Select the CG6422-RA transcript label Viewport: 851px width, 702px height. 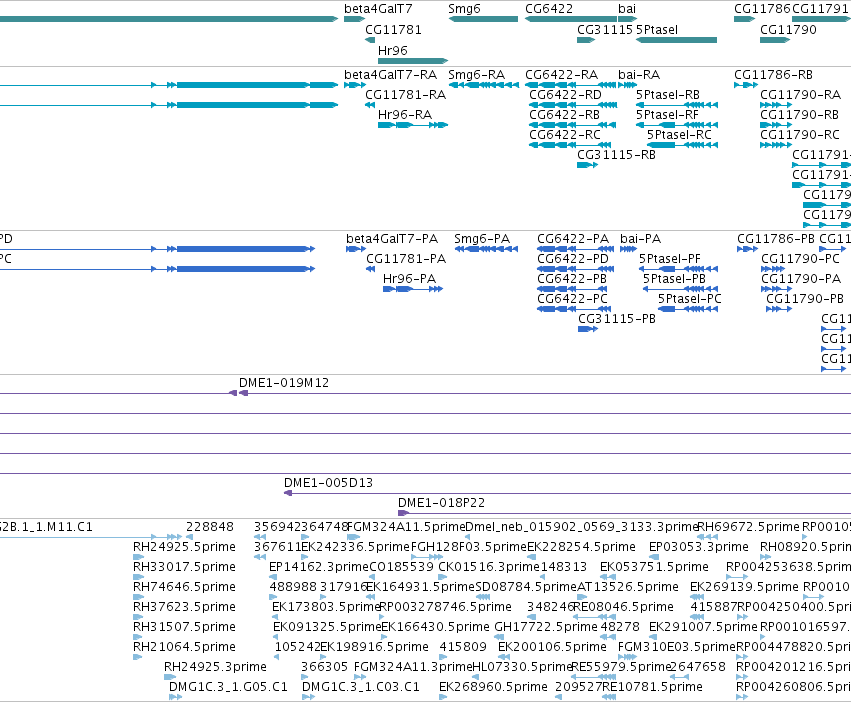(562, 74)
